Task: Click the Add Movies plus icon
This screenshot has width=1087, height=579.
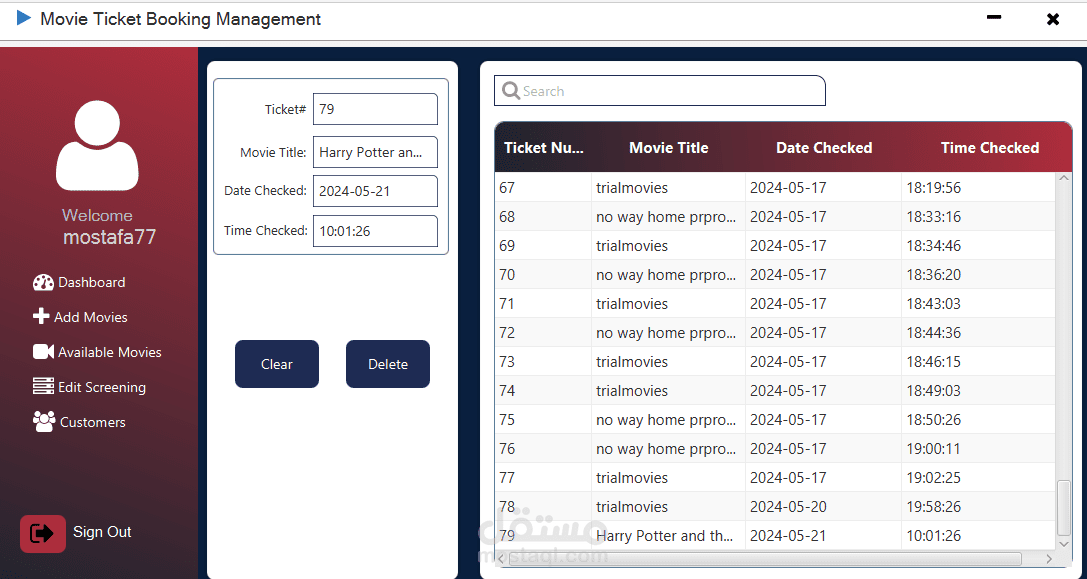Action: point(41,316)
